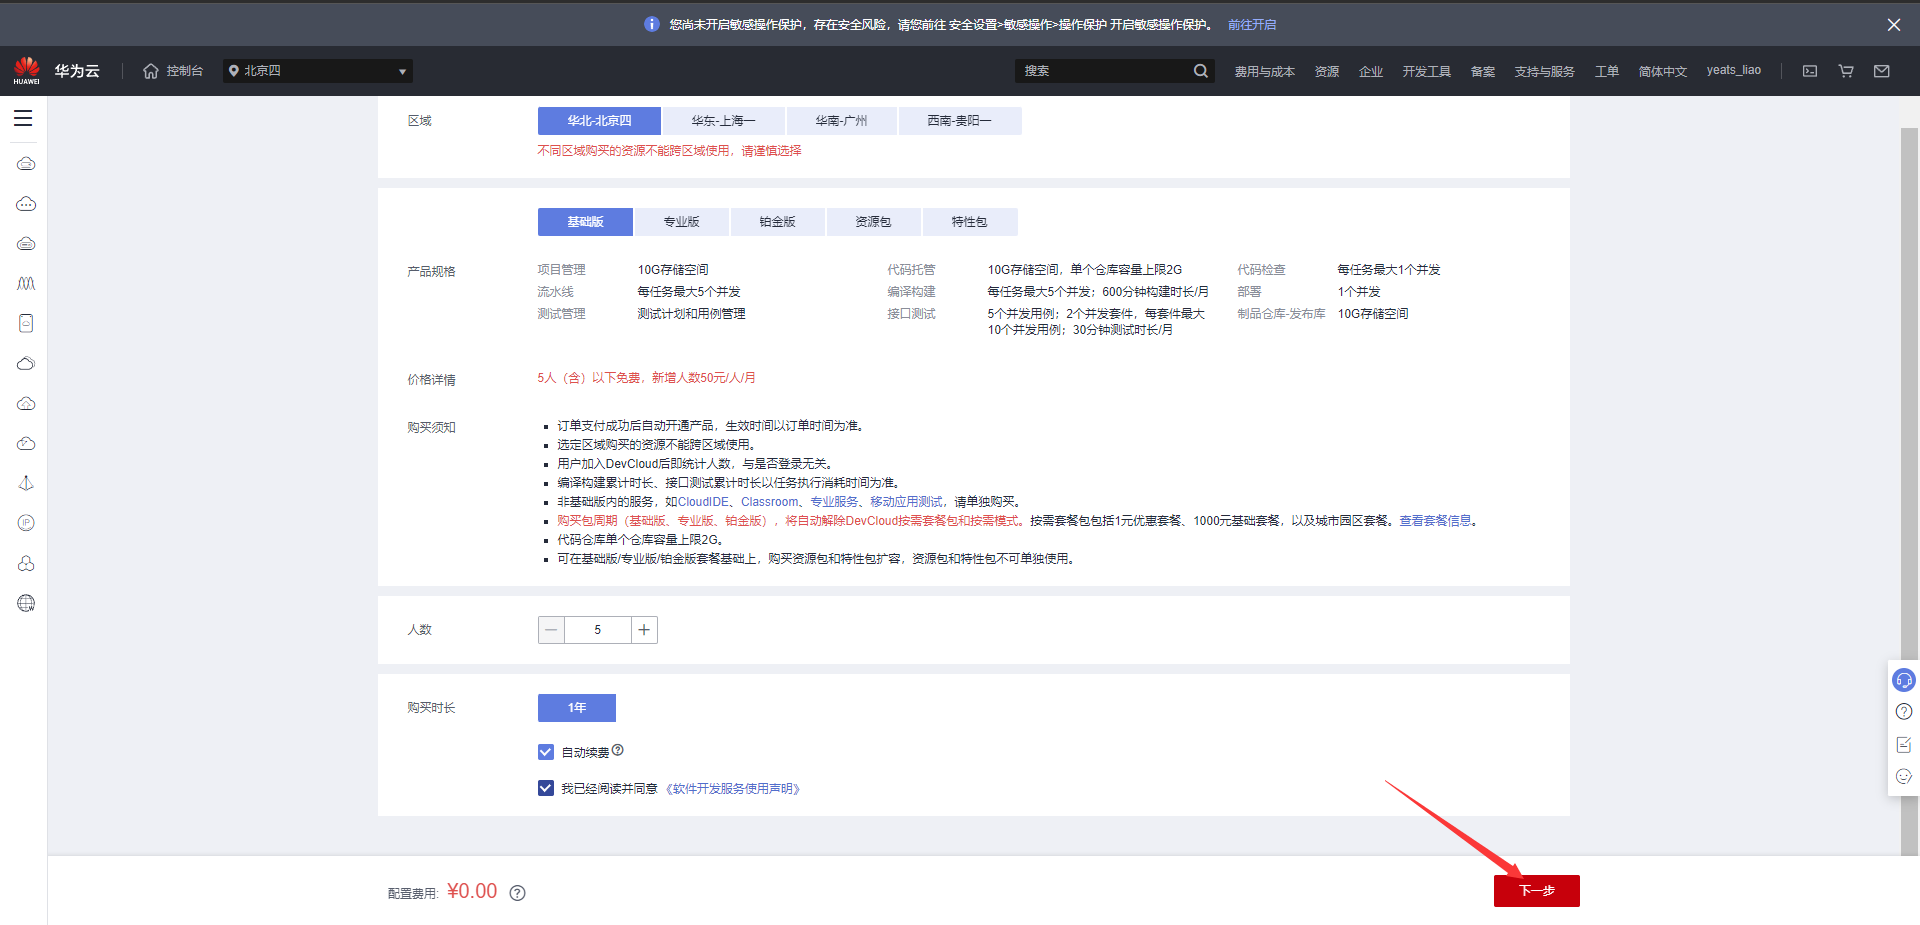Open the 查看套餐信息 link
The width and height of the screenshot is (1920, 925).
[1435, 521]
